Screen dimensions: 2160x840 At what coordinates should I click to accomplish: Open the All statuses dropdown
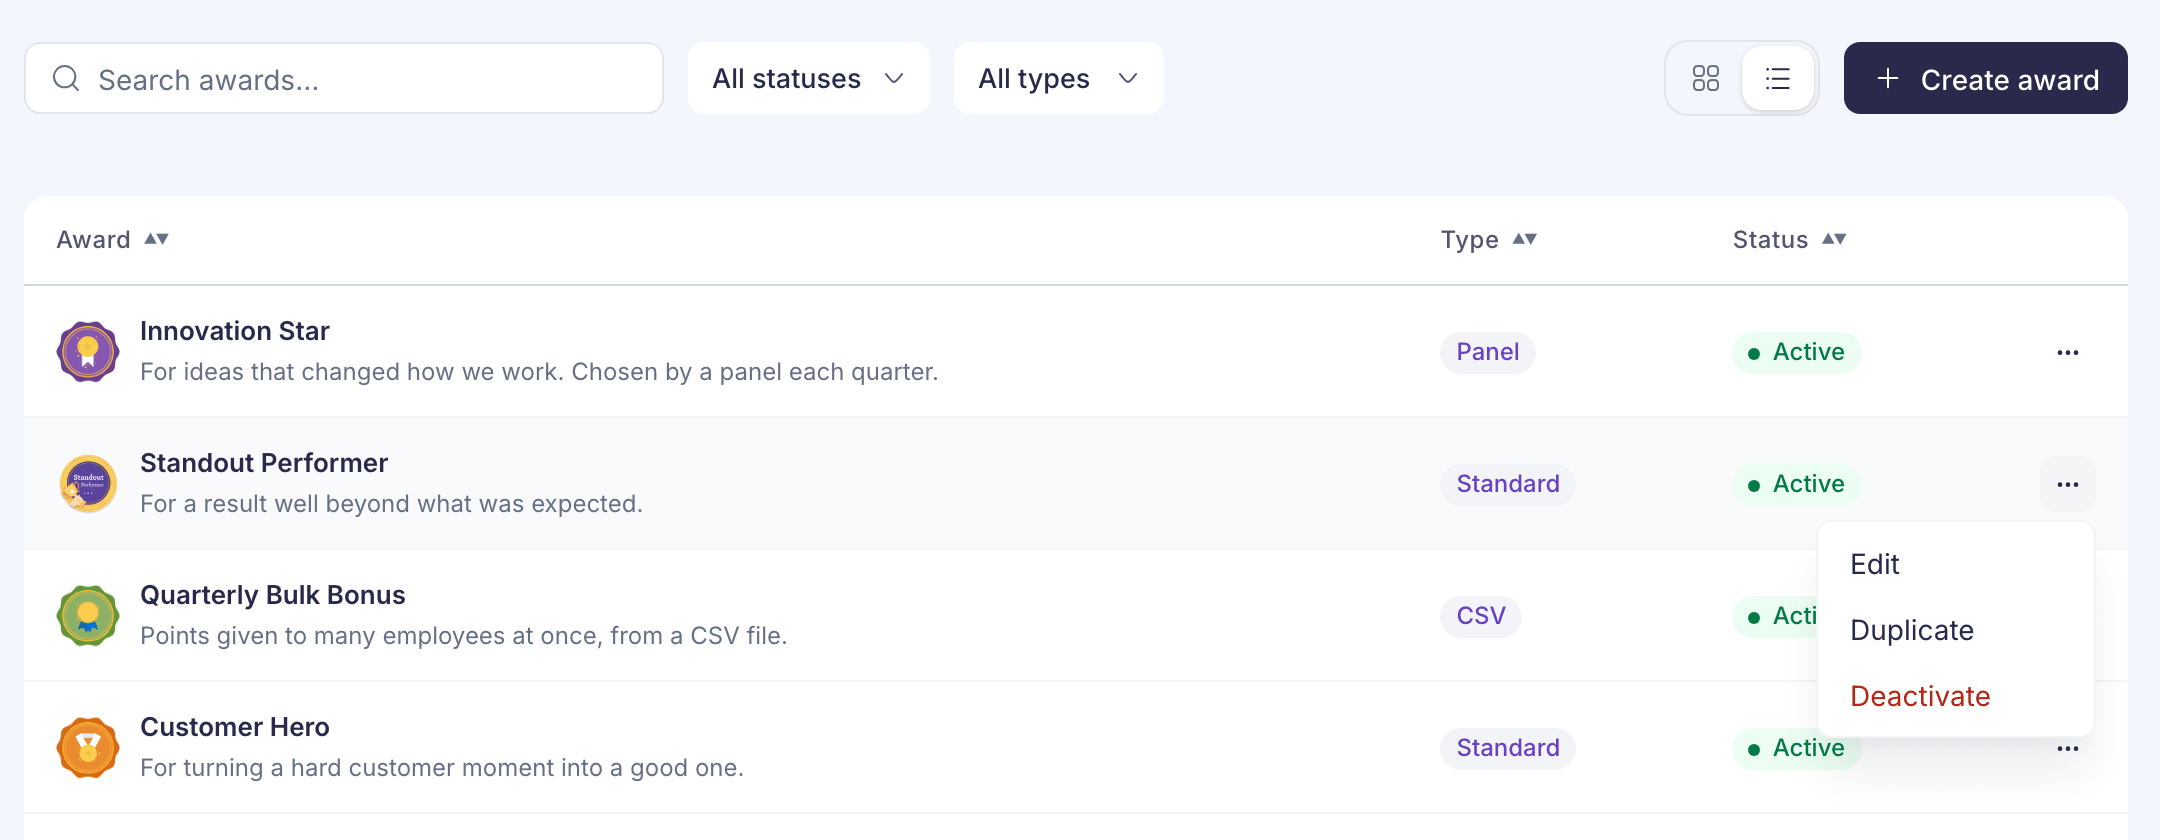pos(809,78)
